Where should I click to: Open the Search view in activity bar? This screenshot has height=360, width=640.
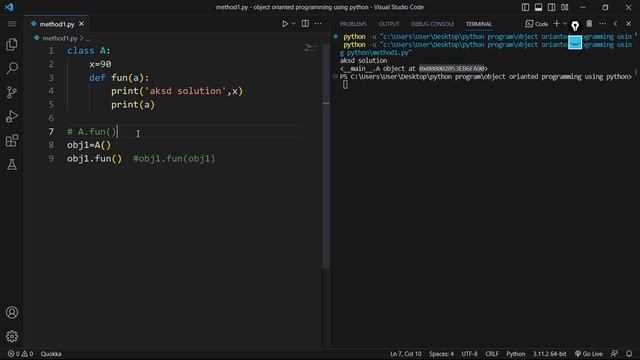click(12, 68)
